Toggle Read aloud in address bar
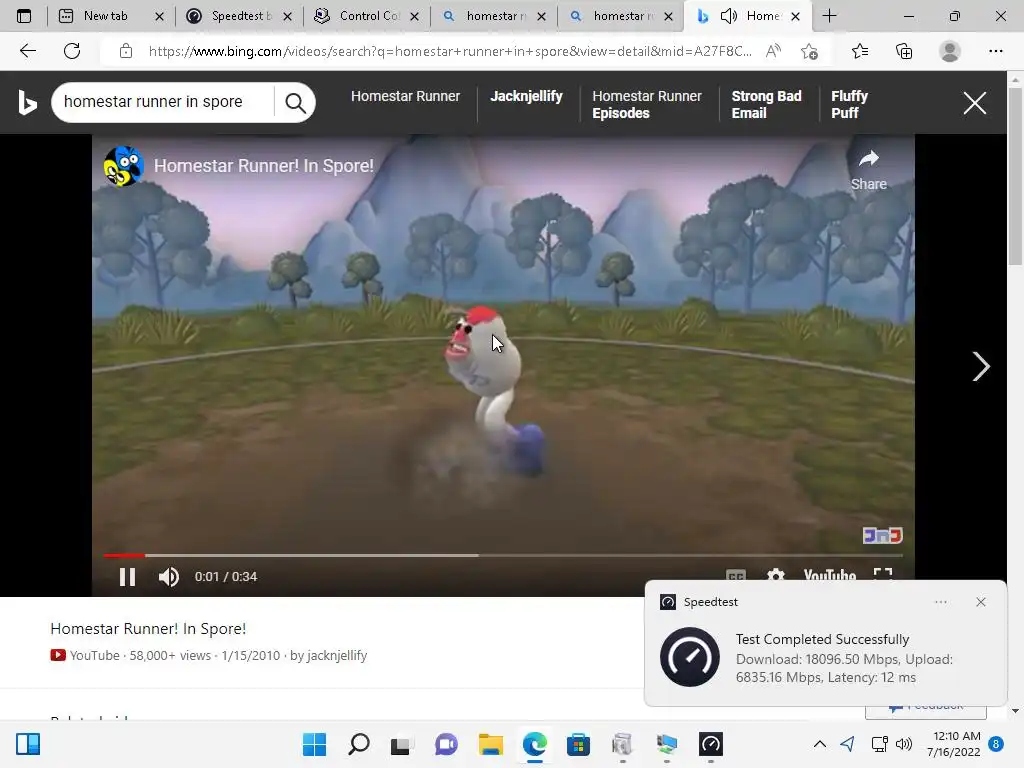This screenshot has width=1024, height=768. (x=773, y=51)
